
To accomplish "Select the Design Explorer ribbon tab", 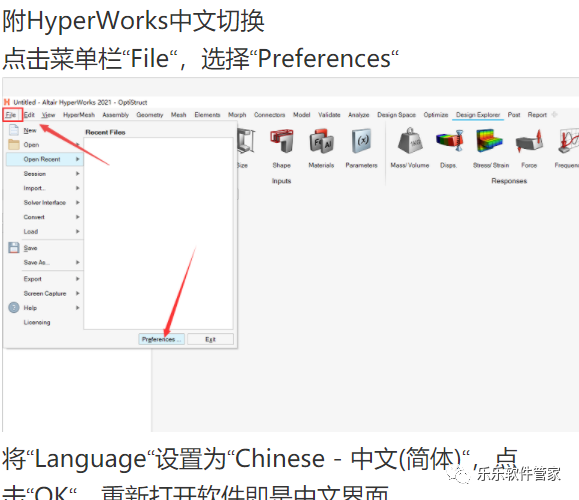I will click(478, 115).
